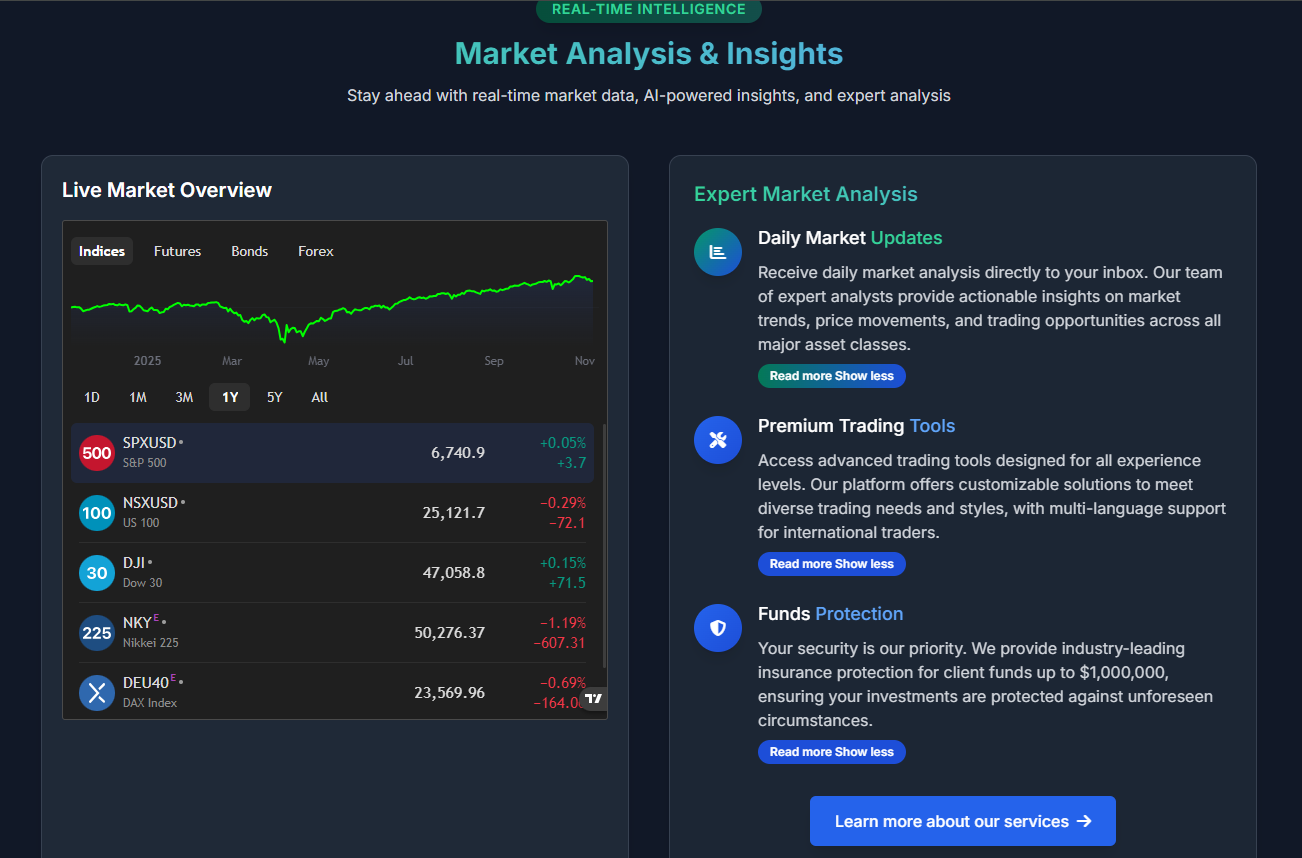Click the Funds Protection shield icon
Image resolution: width=1302 pixels, height=858 pixels.
pos(718,628)
